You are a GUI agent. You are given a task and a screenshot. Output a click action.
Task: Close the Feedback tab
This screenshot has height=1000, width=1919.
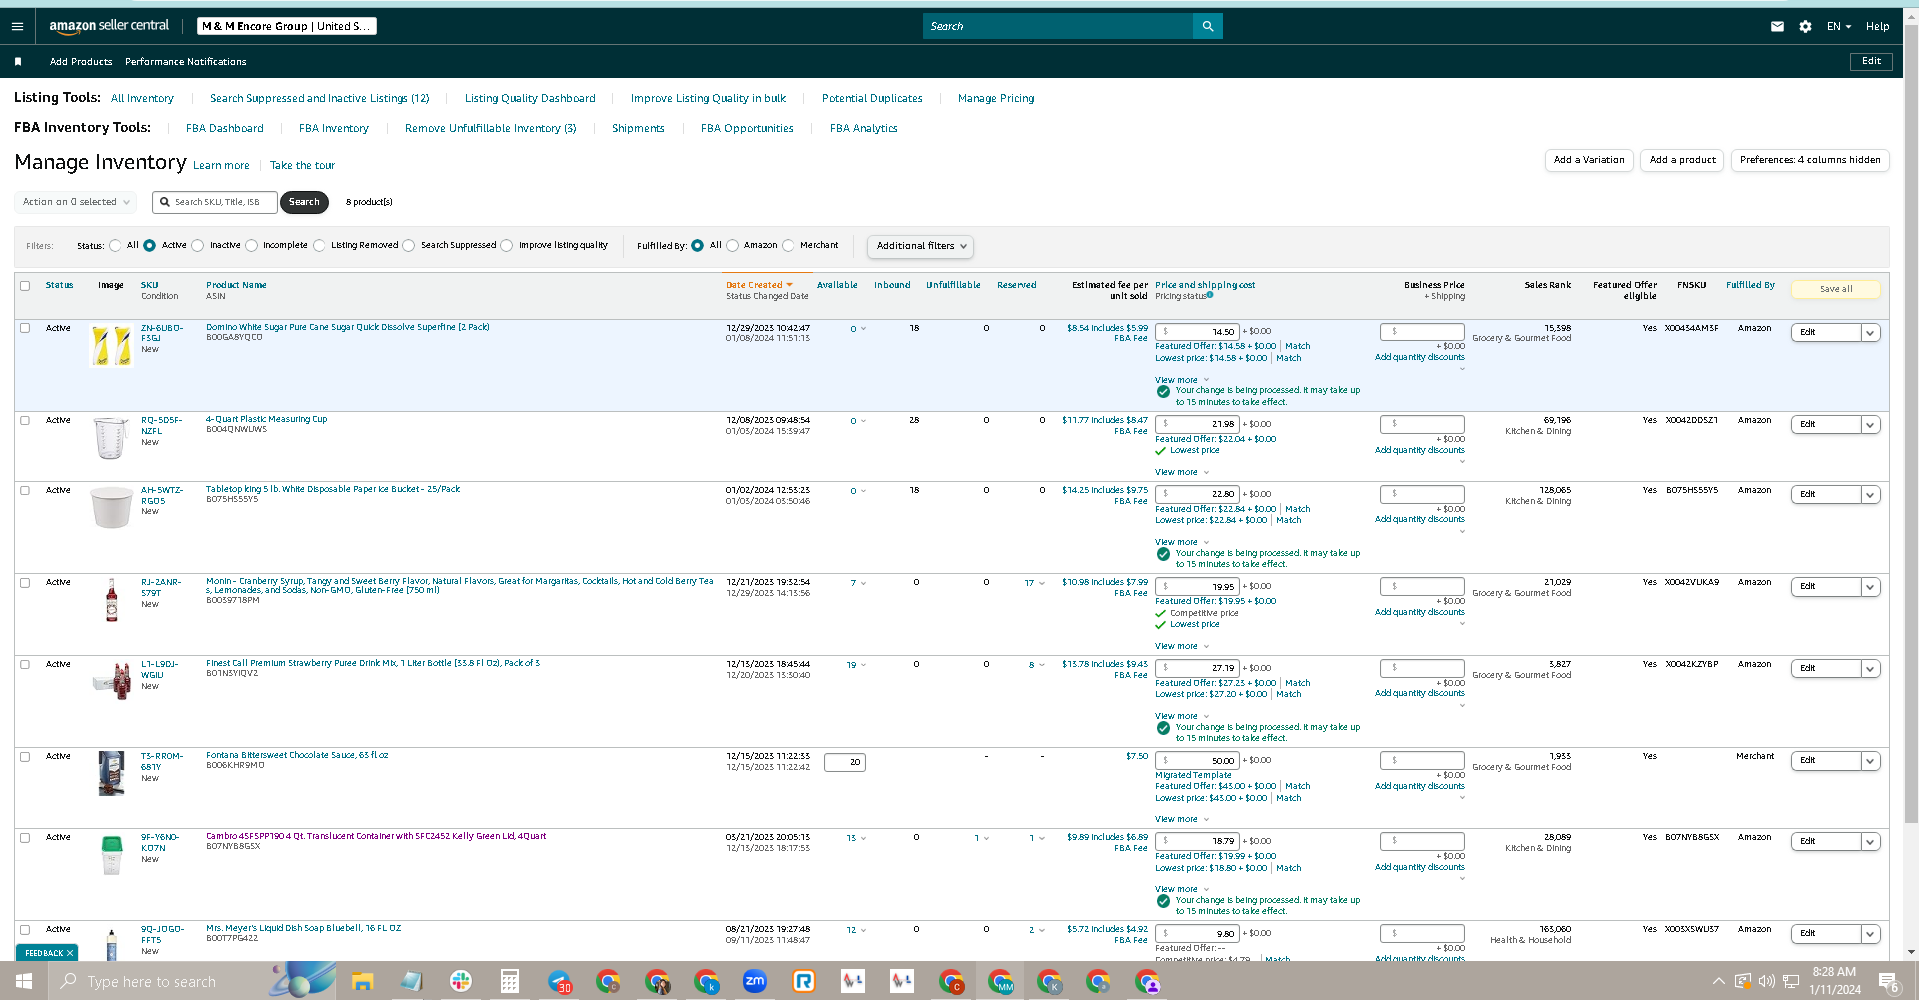point(70,953)
